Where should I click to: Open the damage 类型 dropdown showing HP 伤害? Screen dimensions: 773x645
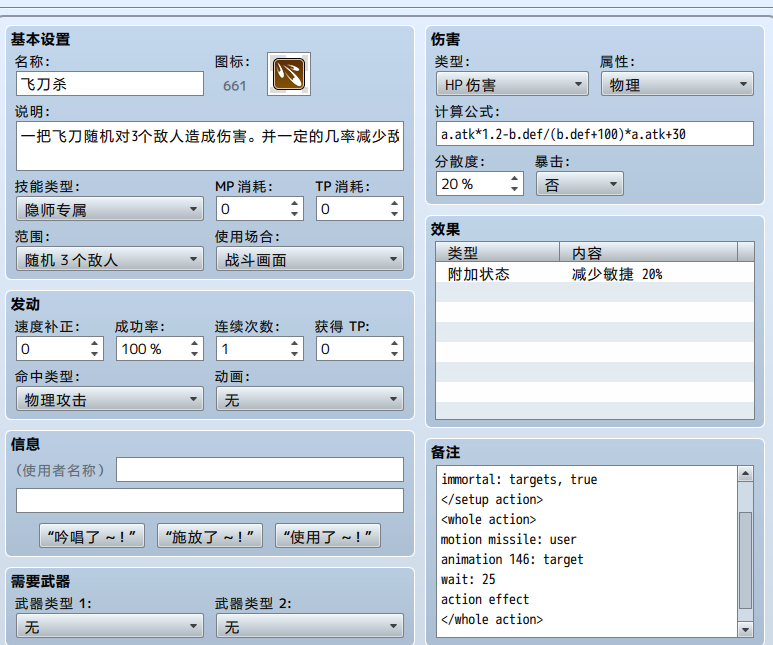pyautogui.click(x=512, y=84)
